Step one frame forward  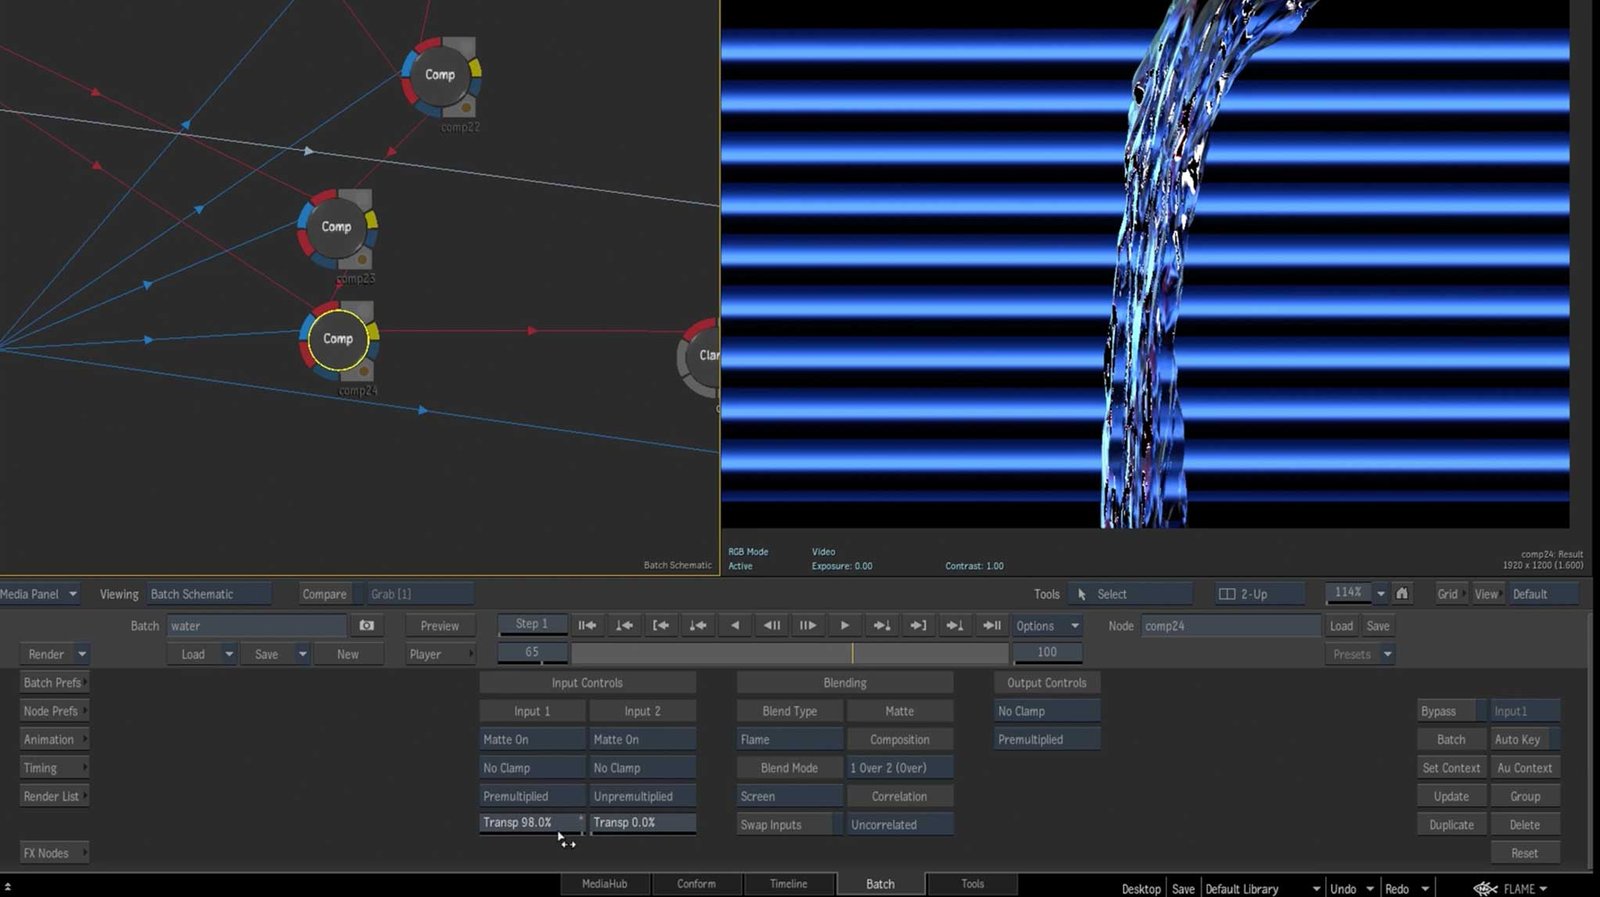808,625
